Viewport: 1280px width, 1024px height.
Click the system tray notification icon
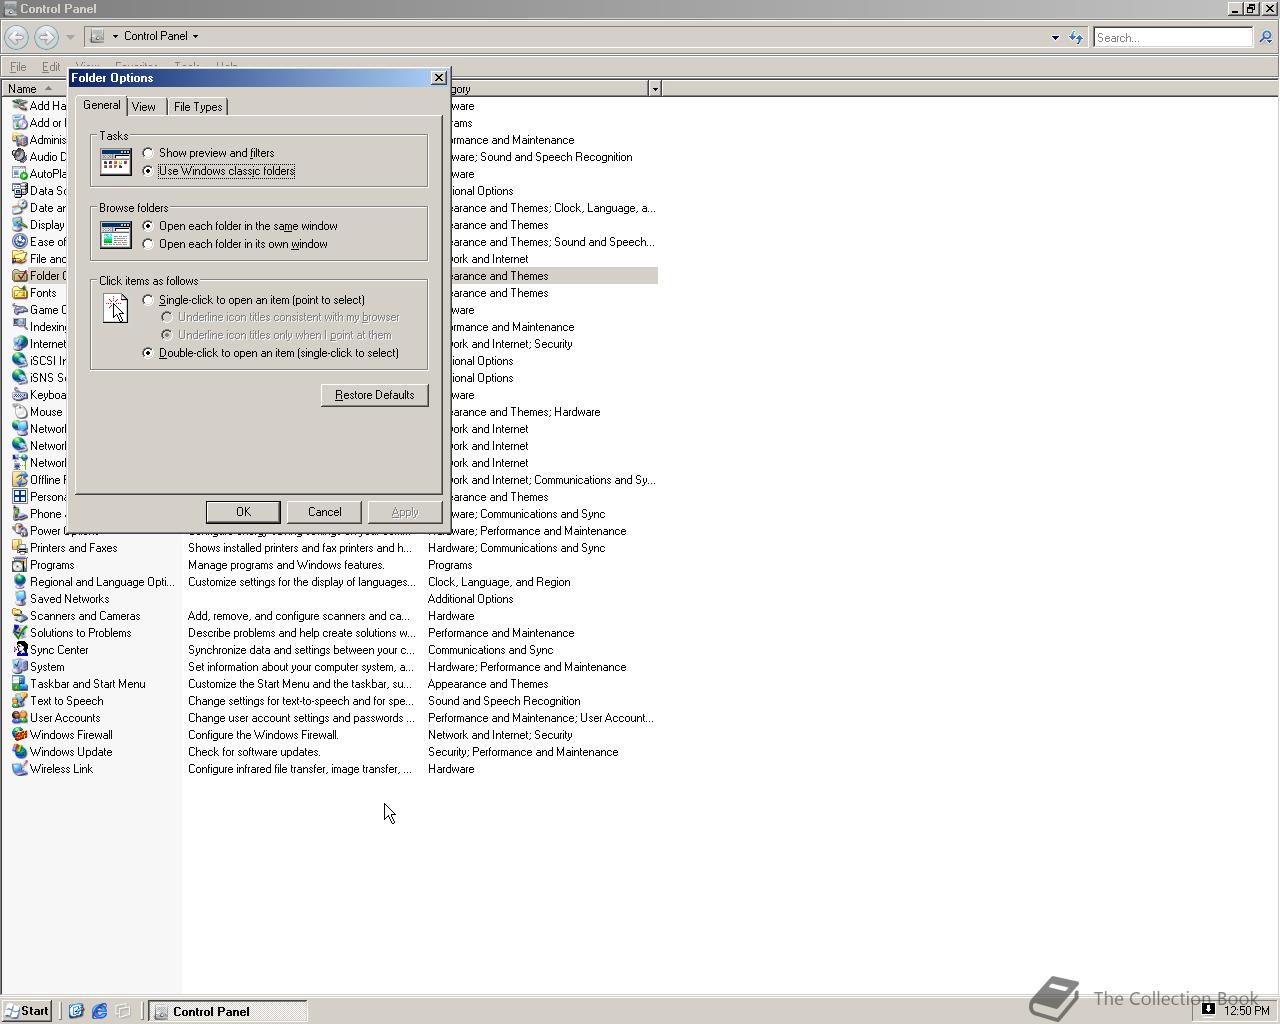point(1208,1009)
